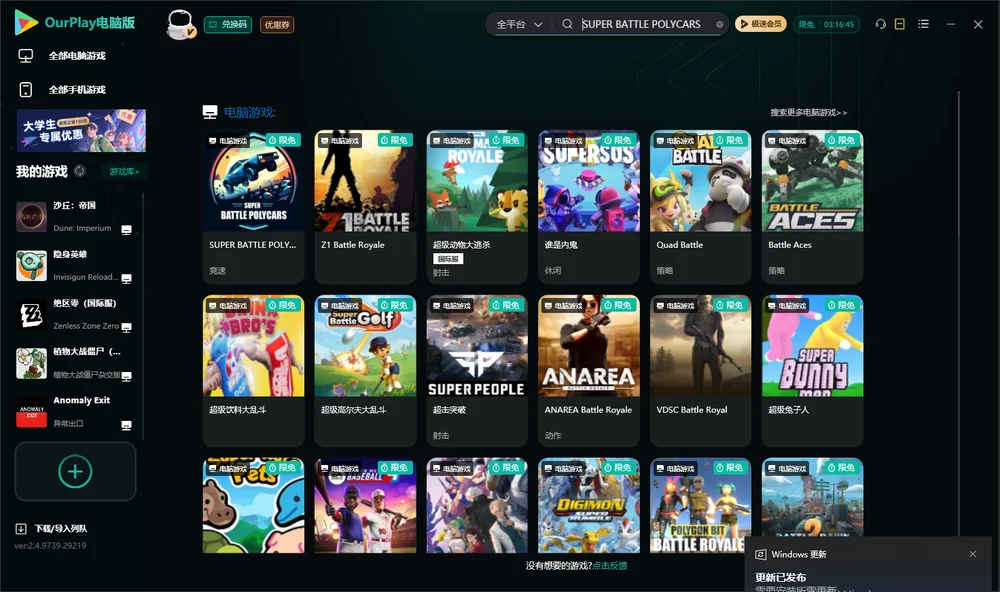Click 竞速 tag under SUPER BATTLE POLYCARS
1000x592 pixels.
217,270
